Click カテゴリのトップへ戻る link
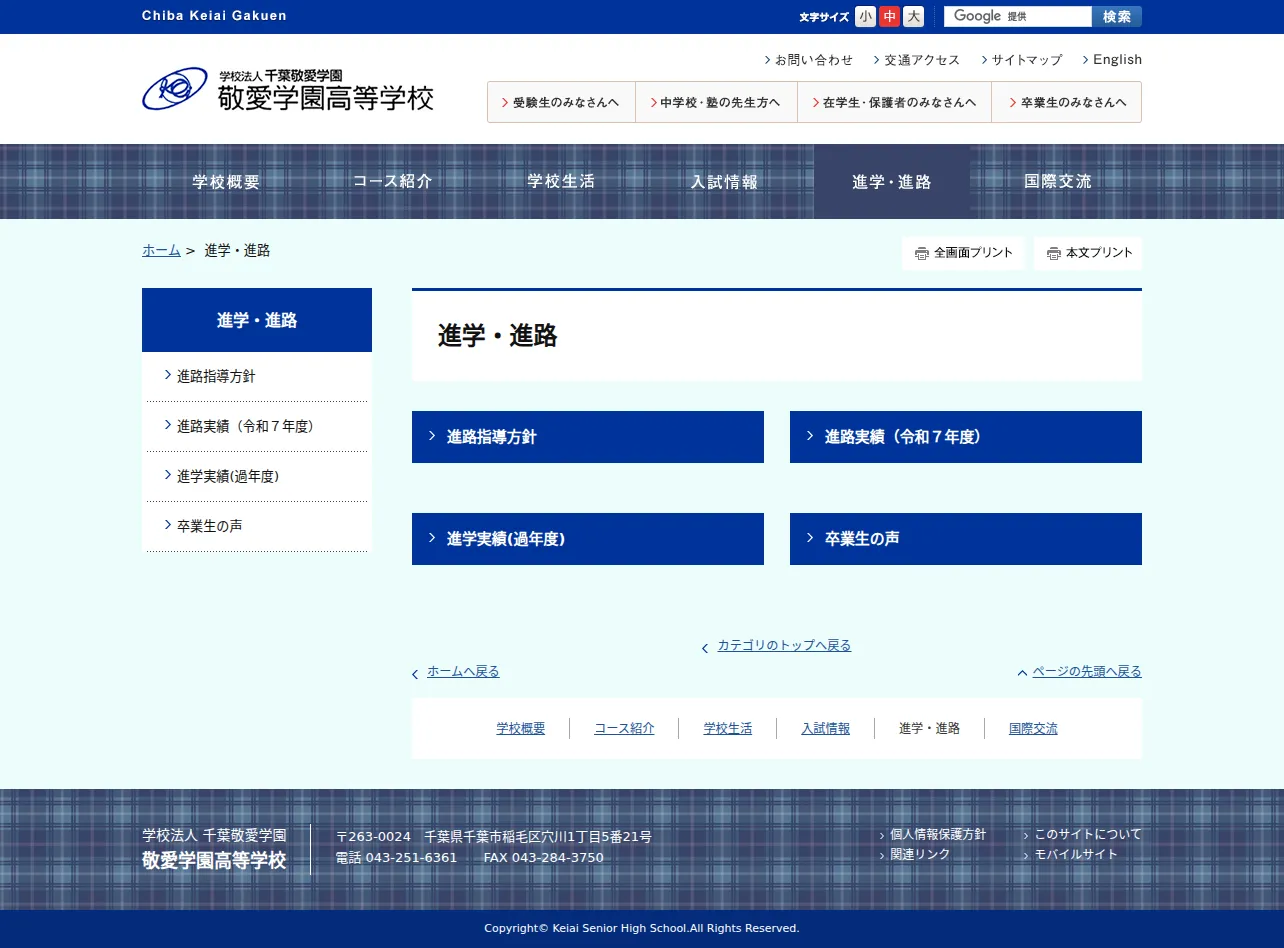The height and width of the screenshot is (948, 1284). coord(784,646)
